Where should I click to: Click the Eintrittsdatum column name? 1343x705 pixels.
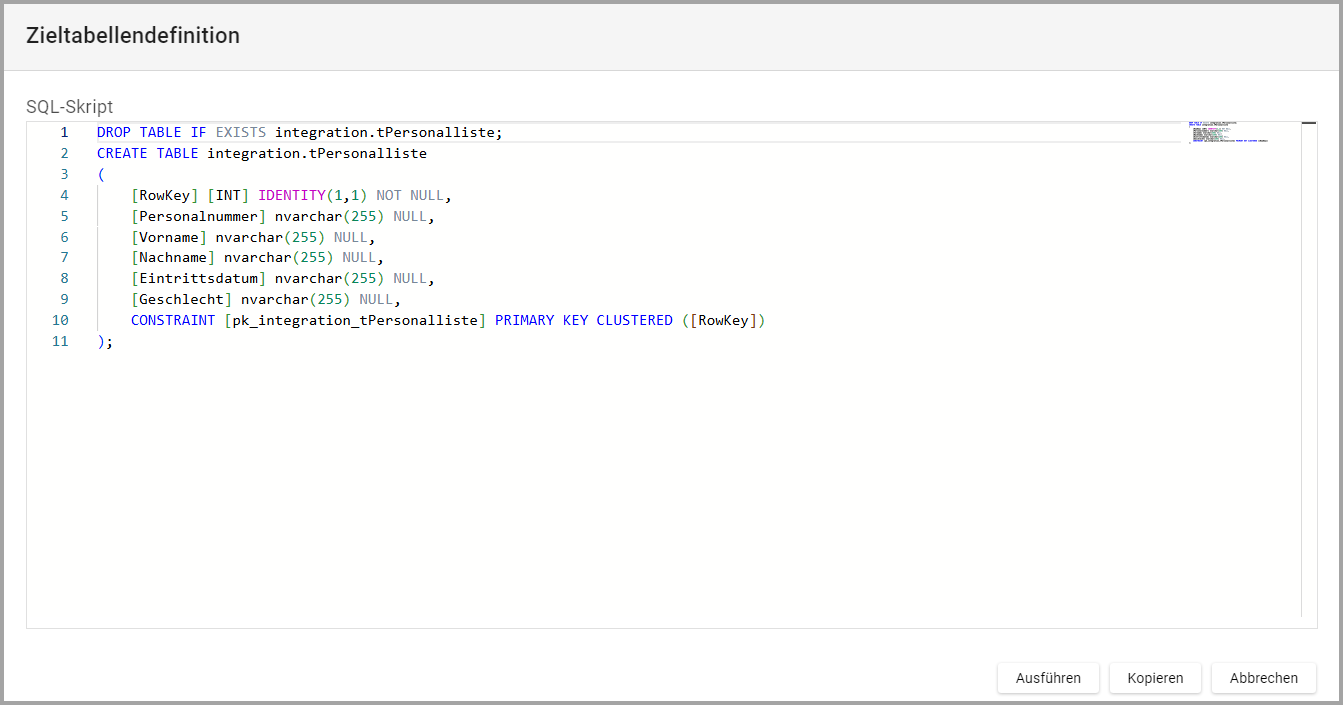pos(198,279)
